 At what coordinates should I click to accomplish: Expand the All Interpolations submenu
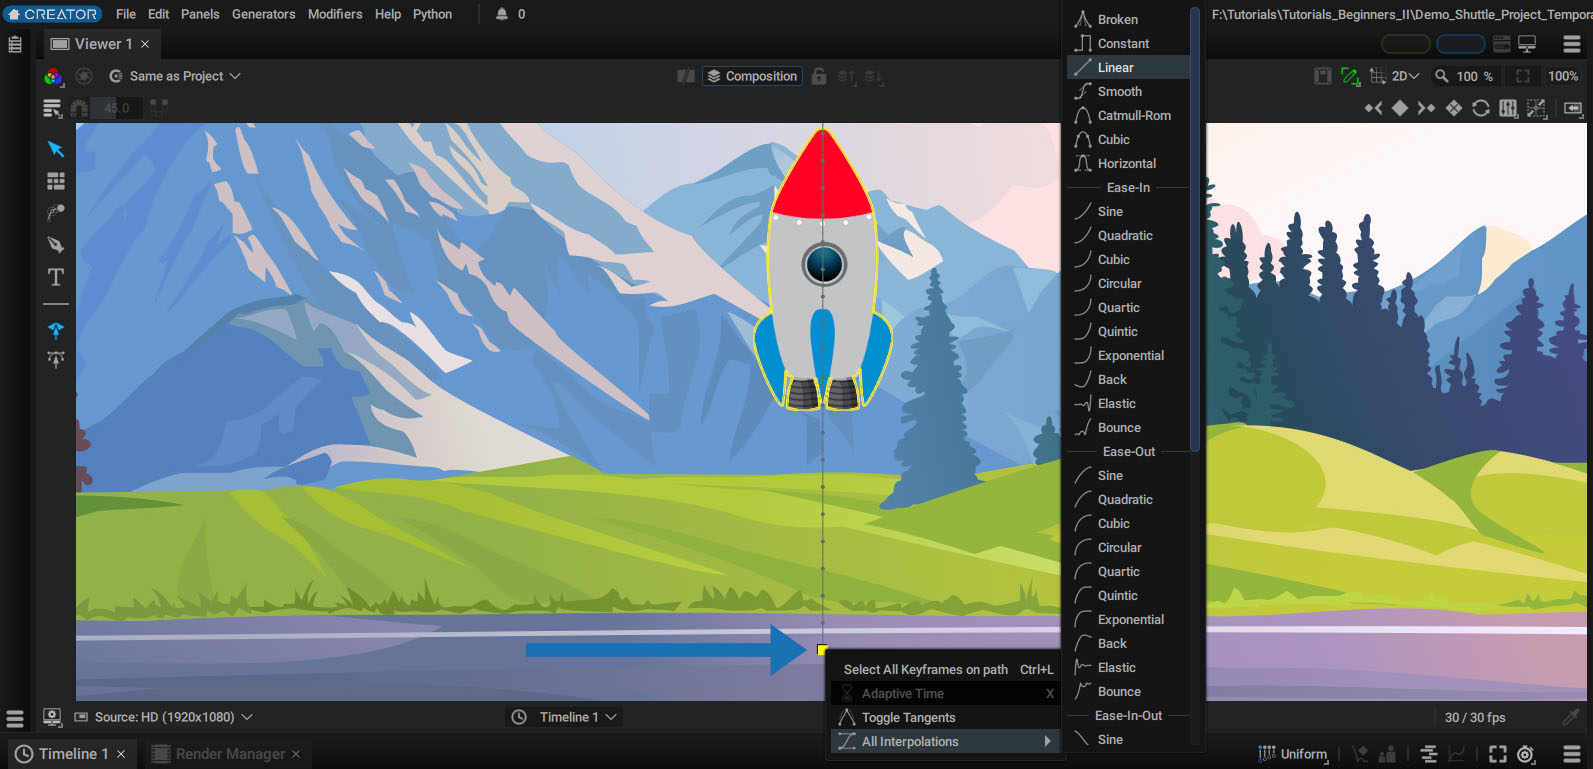pos(945,741)
